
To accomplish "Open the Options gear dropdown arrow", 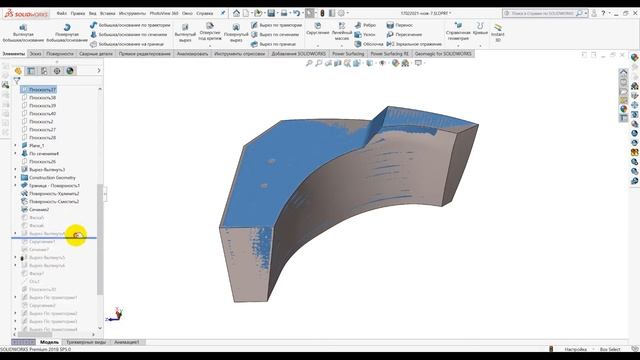I will click(x=347, y=13).
